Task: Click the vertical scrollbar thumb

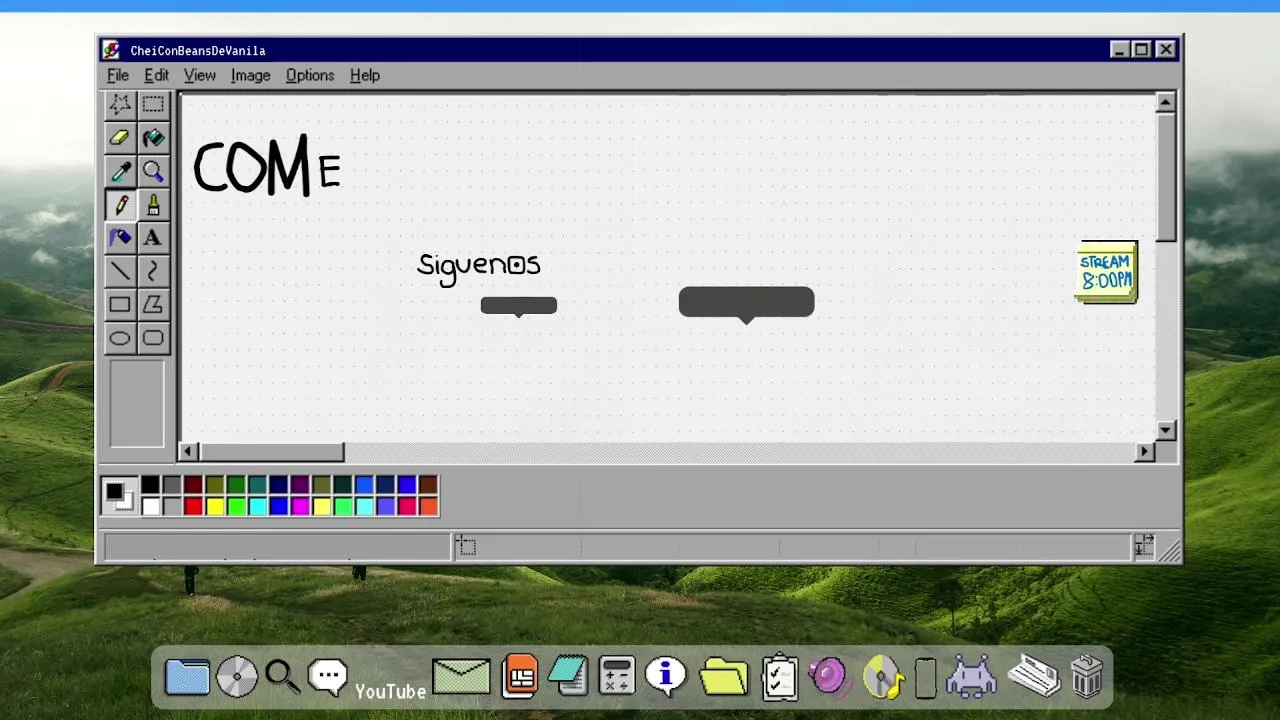Action: [x=1165, y=177]
